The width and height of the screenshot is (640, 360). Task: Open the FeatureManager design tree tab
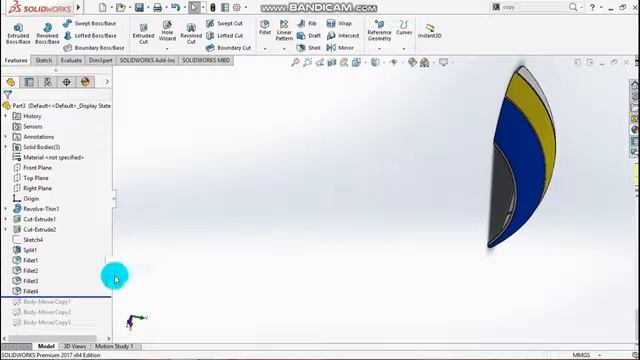click(x=11, y=82)
